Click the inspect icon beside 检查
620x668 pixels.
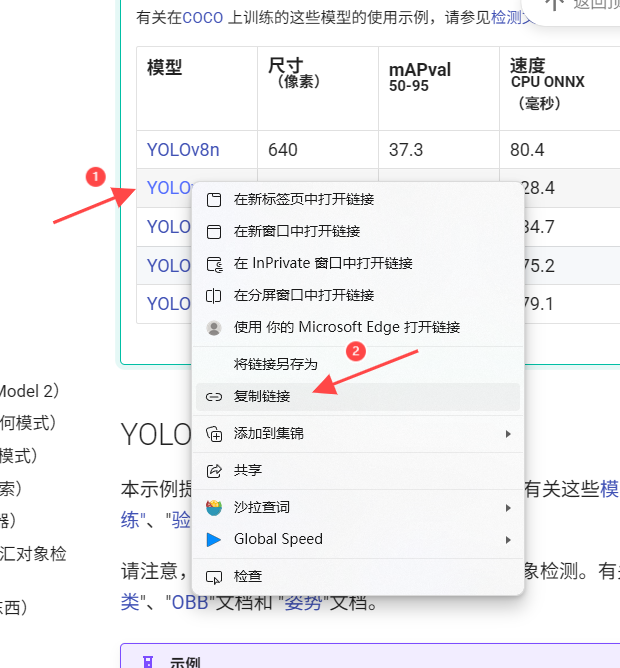pos(214,577)
